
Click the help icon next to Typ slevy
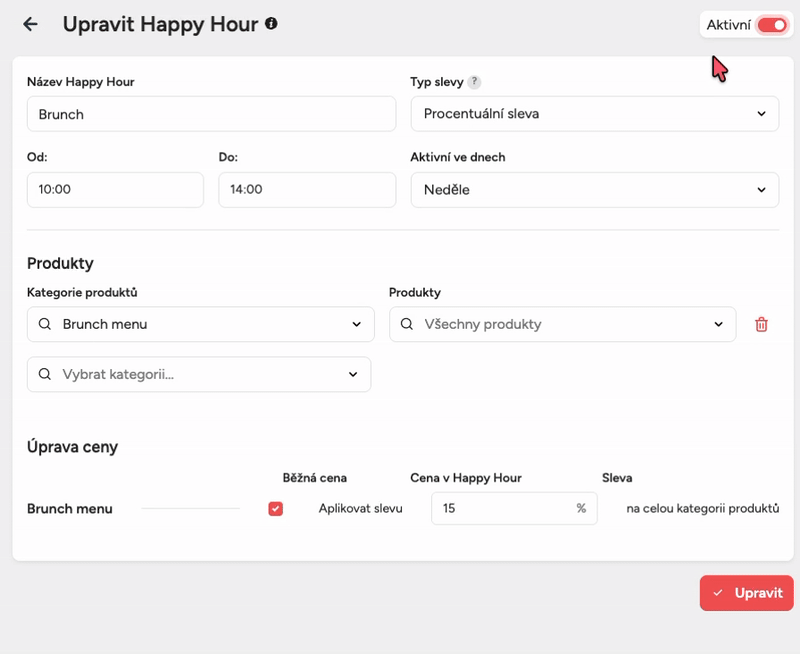474,82
